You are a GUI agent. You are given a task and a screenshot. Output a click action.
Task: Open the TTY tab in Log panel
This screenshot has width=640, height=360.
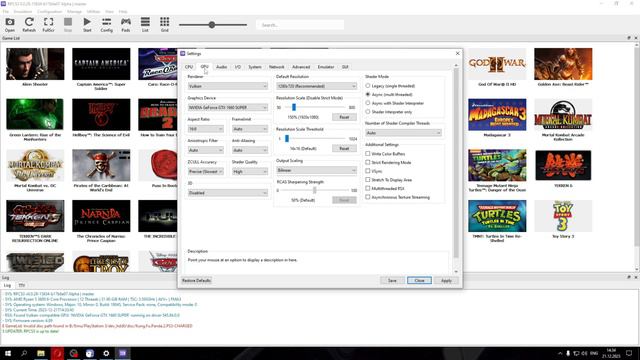click(22, 285)
